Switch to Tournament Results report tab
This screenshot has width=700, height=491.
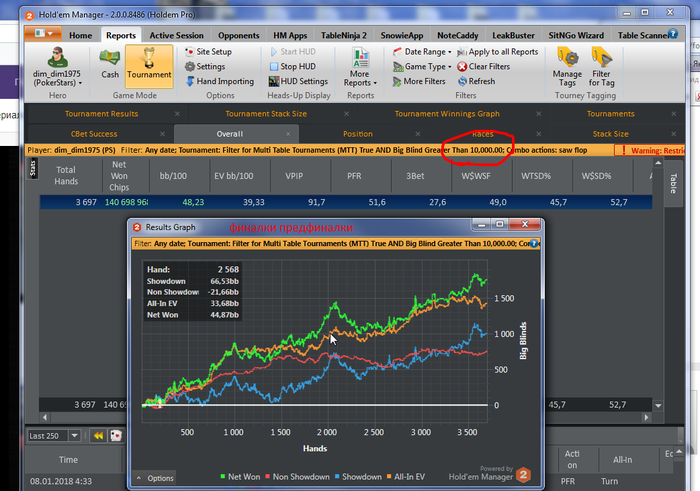101,114
